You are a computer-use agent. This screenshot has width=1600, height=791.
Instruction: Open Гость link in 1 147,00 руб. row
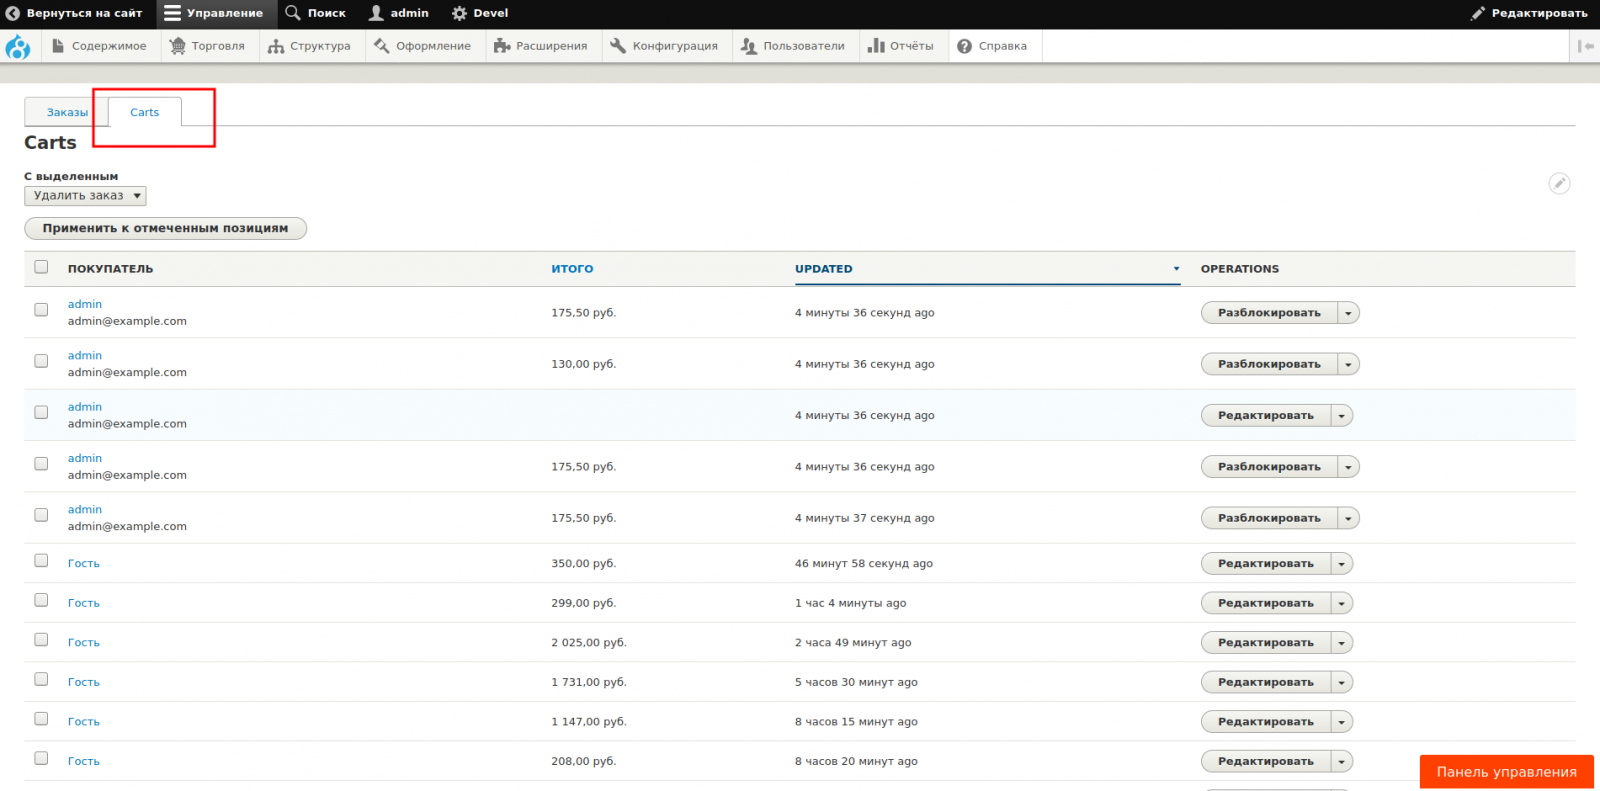tap(84, 722)
